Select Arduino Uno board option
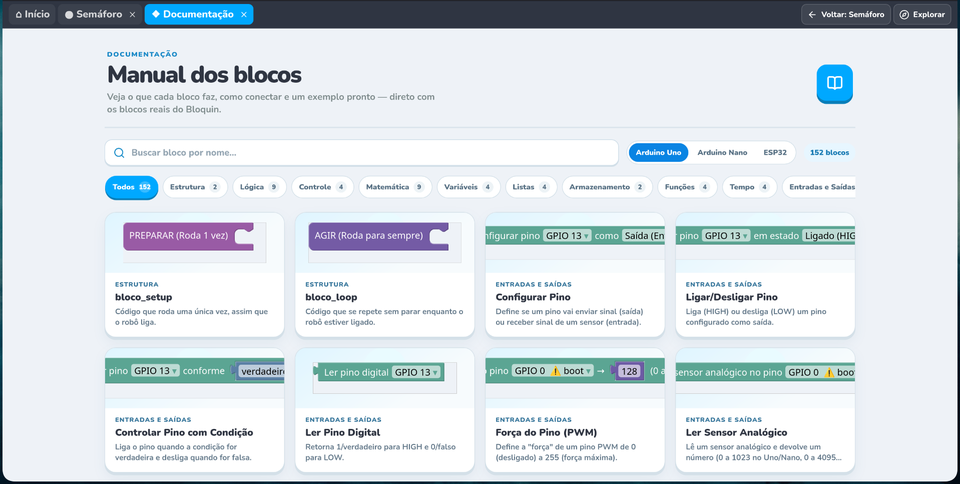The height and width of the screenshot is (484, 960). tap(658, 152)
